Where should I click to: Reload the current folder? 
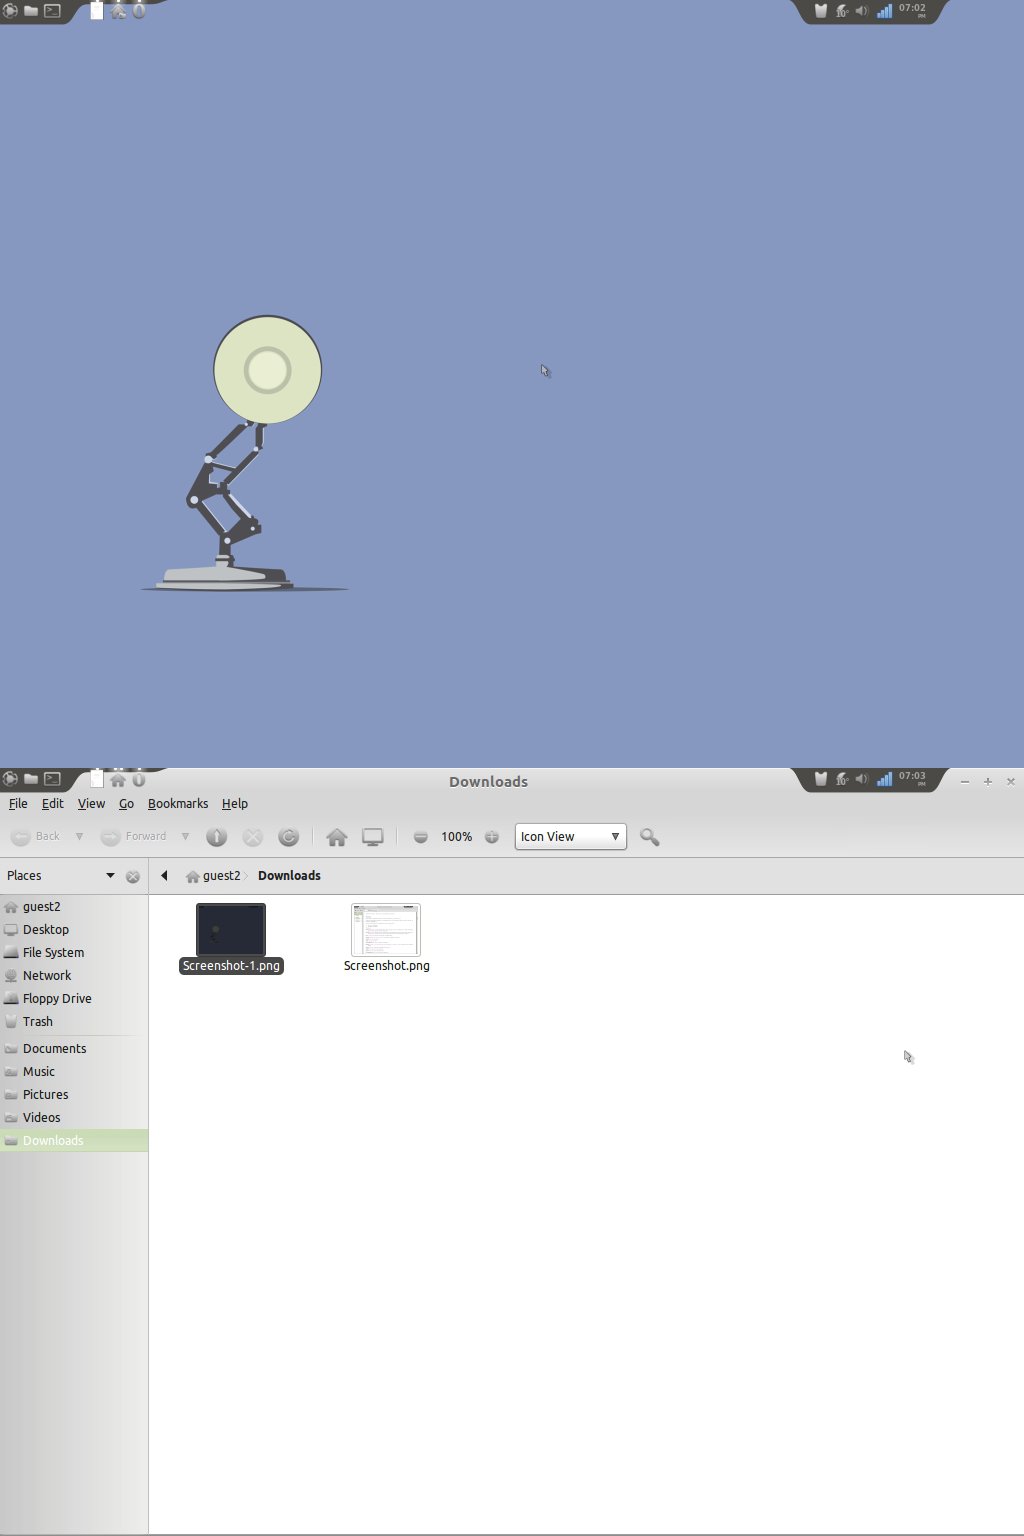coord(288,837)
